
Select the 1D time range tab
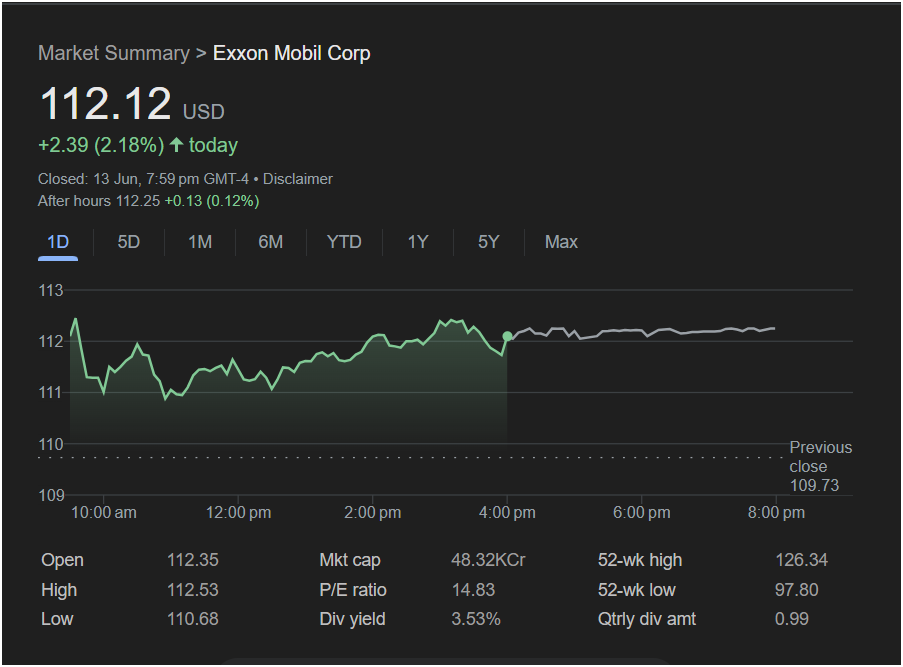58,242
